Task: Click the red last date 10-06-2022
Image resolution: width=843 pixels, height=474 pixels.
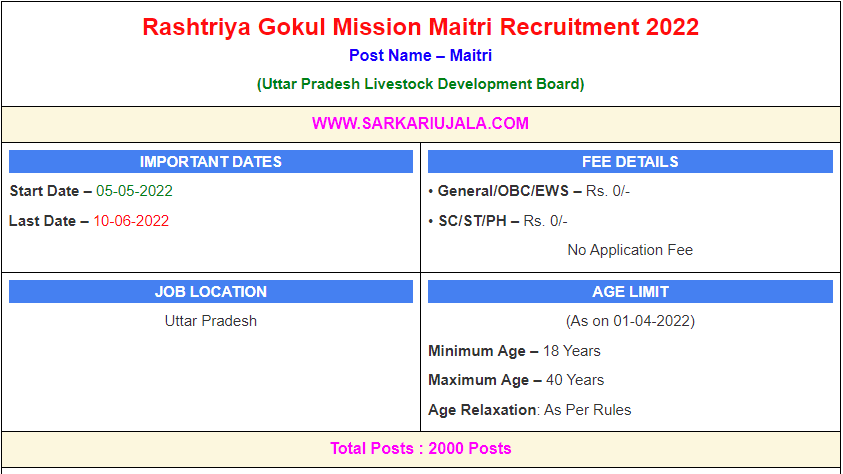Action: tap(131, 221)
